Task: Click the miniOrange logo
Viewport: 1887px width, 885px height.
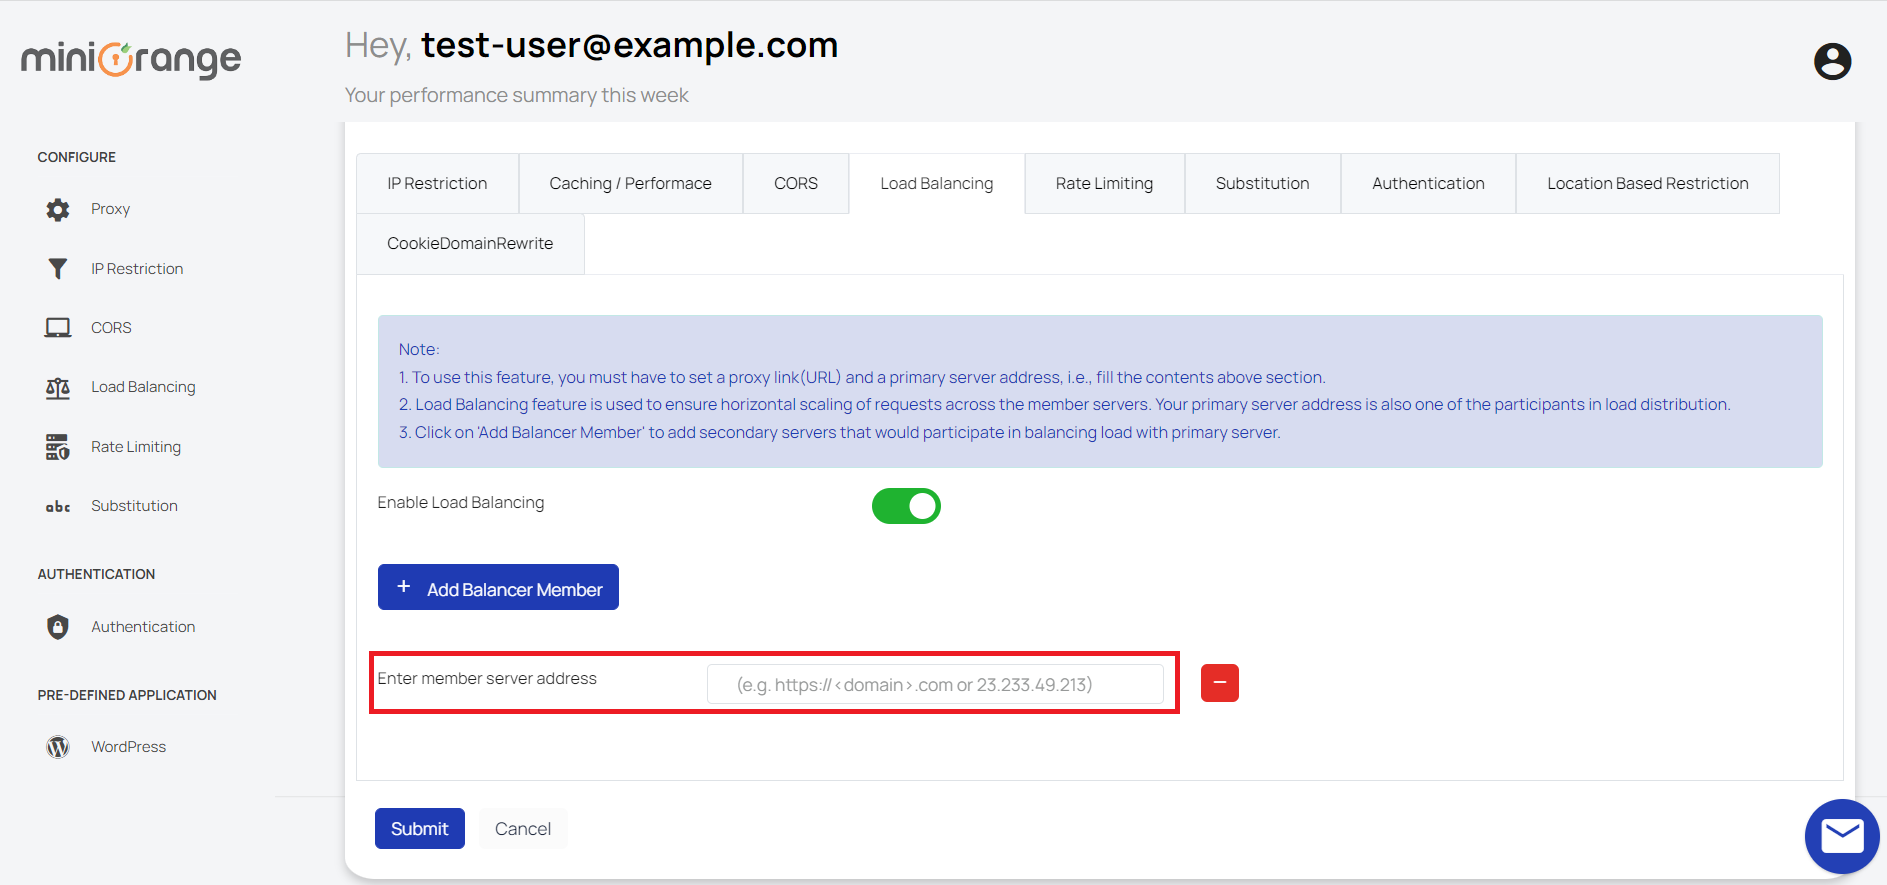Action: coord(131,60)
